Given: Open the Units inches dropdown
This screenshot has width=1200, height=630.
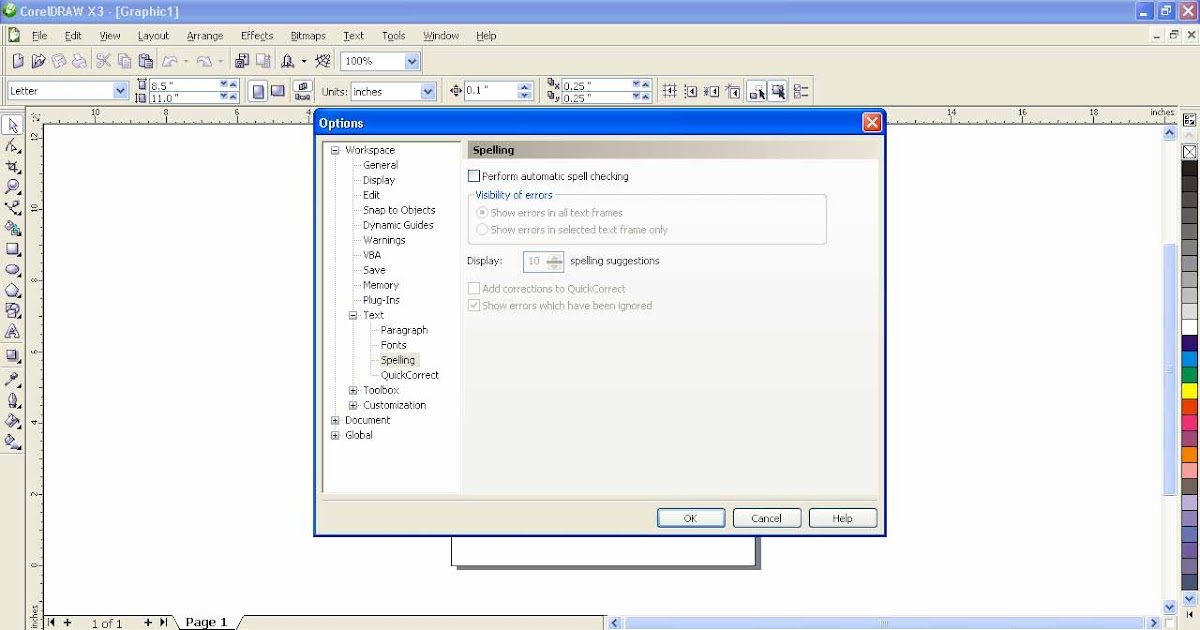Looking at the screenshot, I should [428, 91].
